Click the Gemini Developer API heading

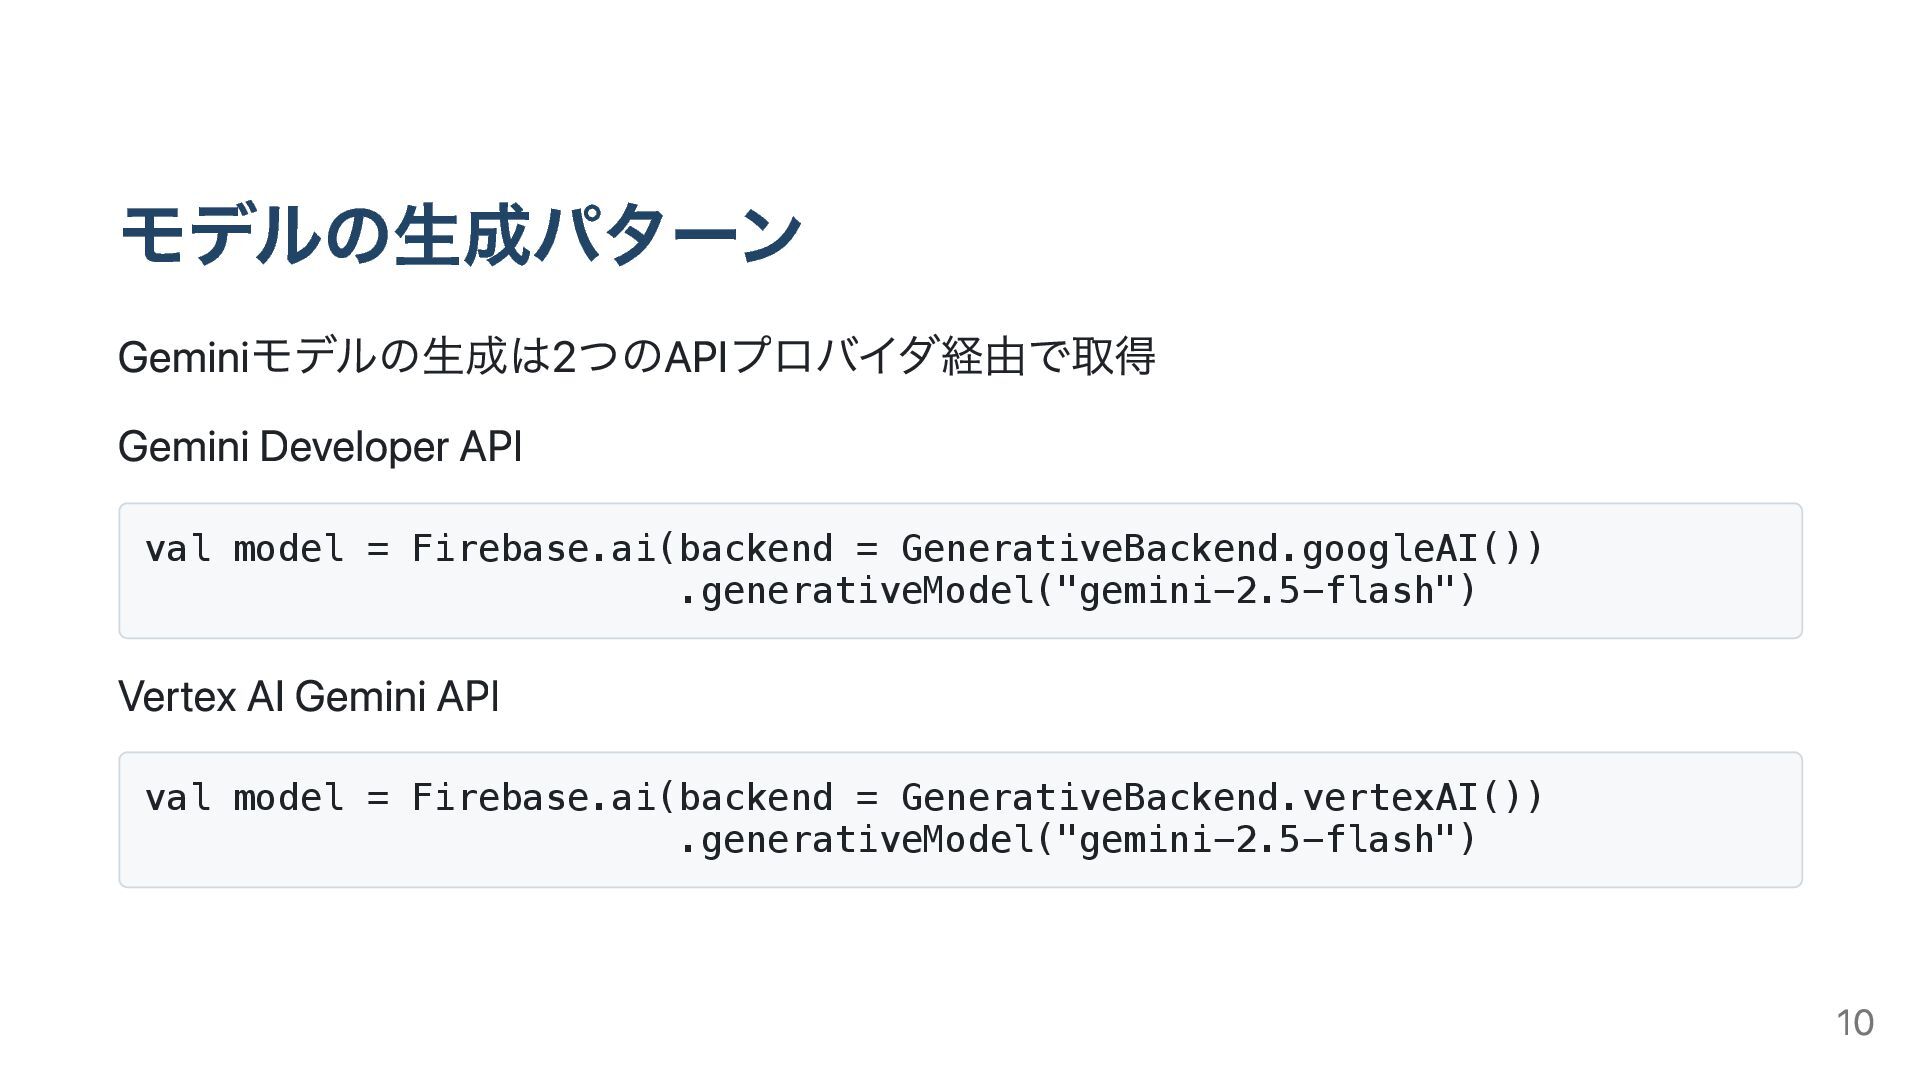[320, 447]
